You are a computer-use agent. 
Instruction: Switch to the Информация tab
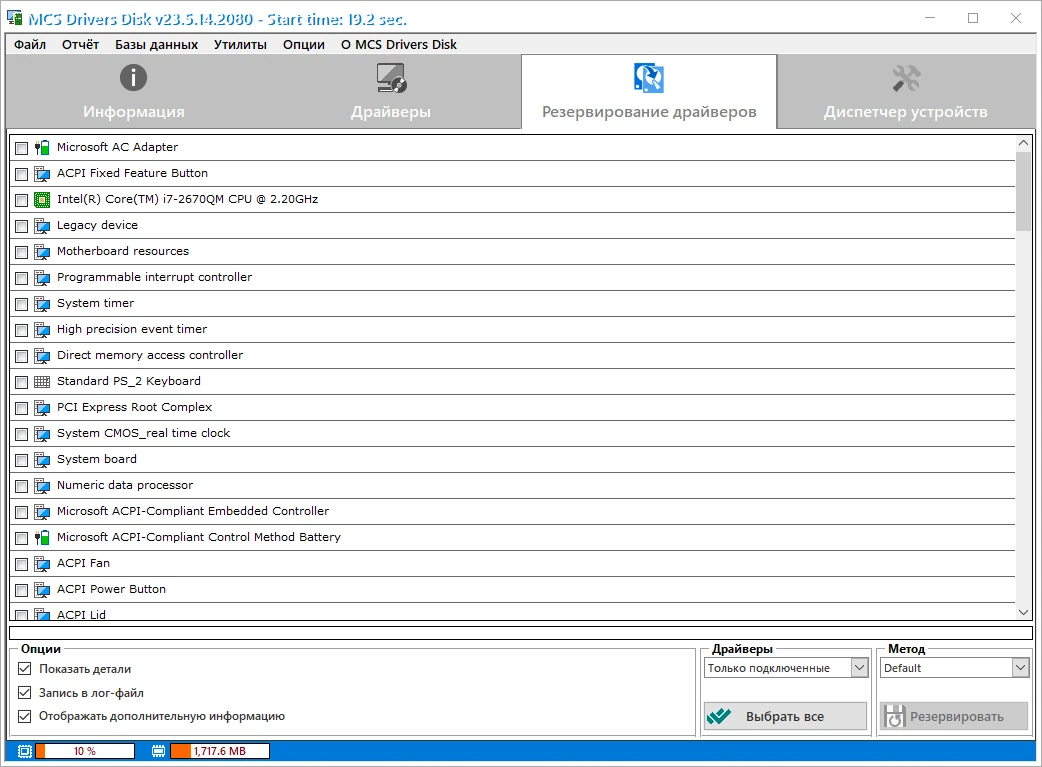point(134,92)
